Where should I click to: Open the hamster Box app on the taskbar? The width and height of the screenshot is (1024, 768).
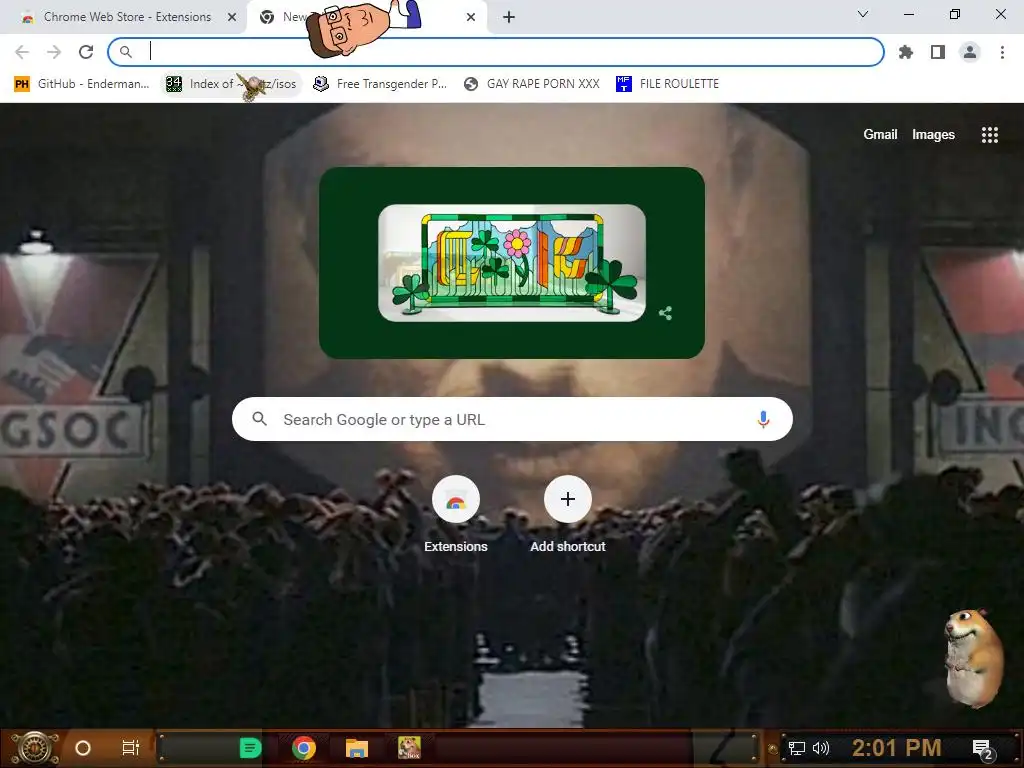pos(409,748)
